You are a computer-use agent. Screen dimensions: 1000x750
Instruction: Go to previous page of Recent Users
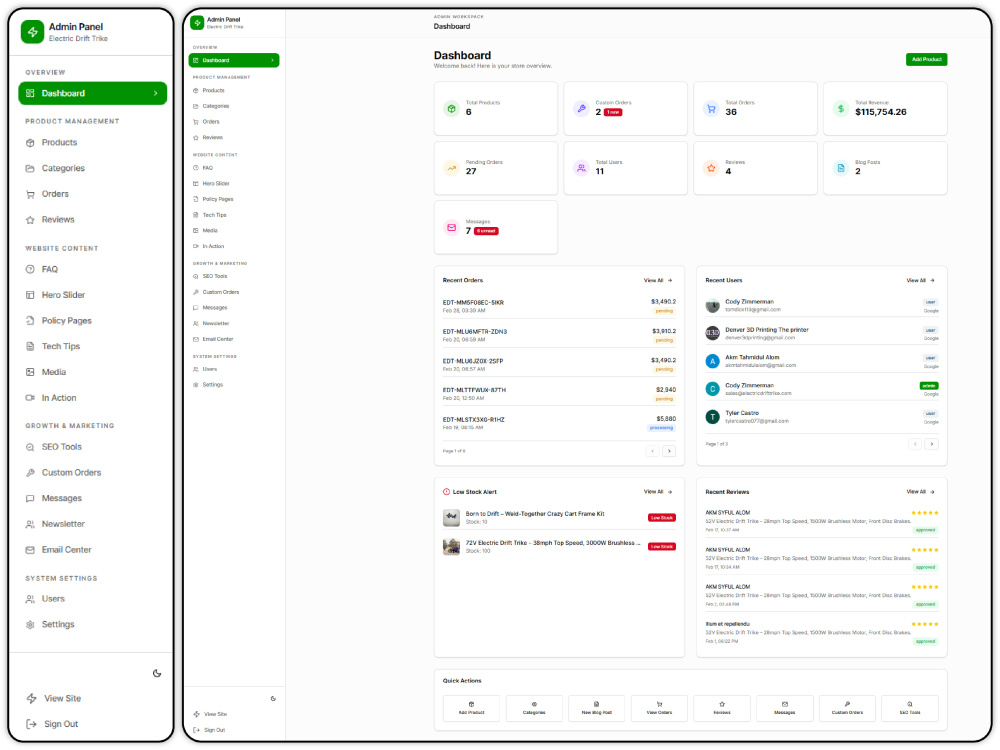click(915, 444)
